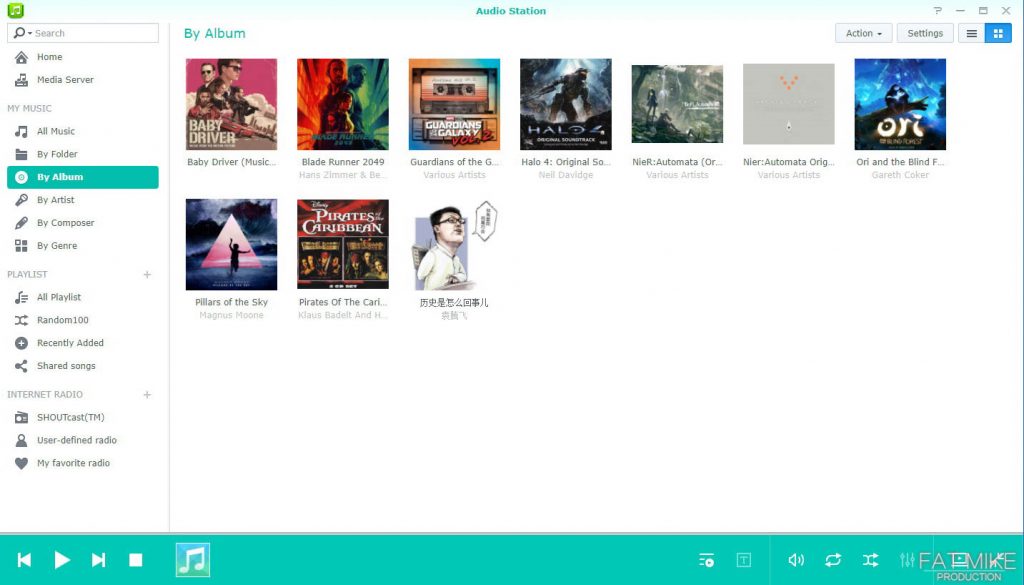This screenshot has height=585, width=1024.
Task: Click the Klaus Badelt artist text
Action: (x=343, y=315)
